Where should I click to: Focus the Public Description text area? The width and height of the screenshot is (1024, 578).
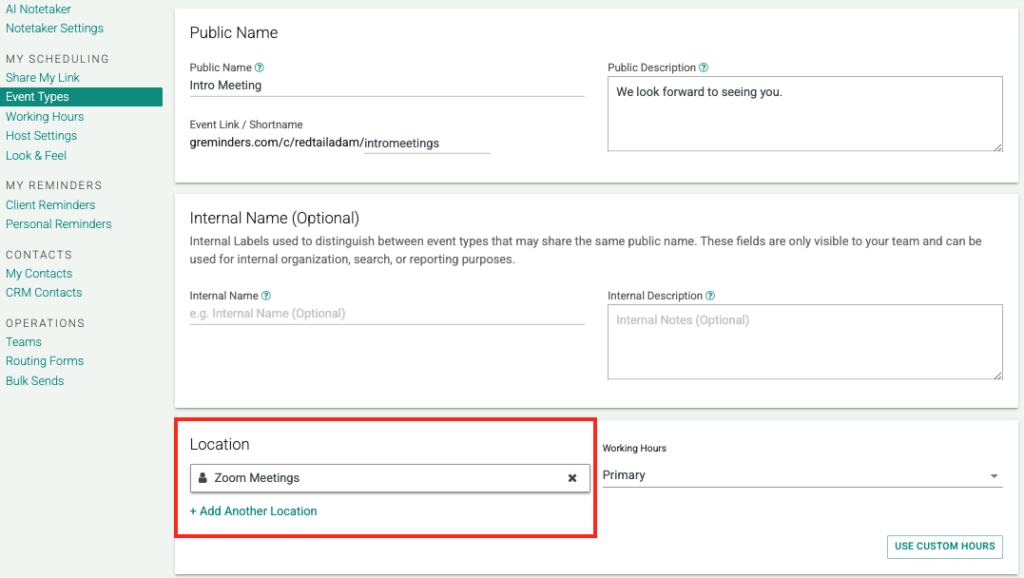pyautogui.click(x=804, y=114)
